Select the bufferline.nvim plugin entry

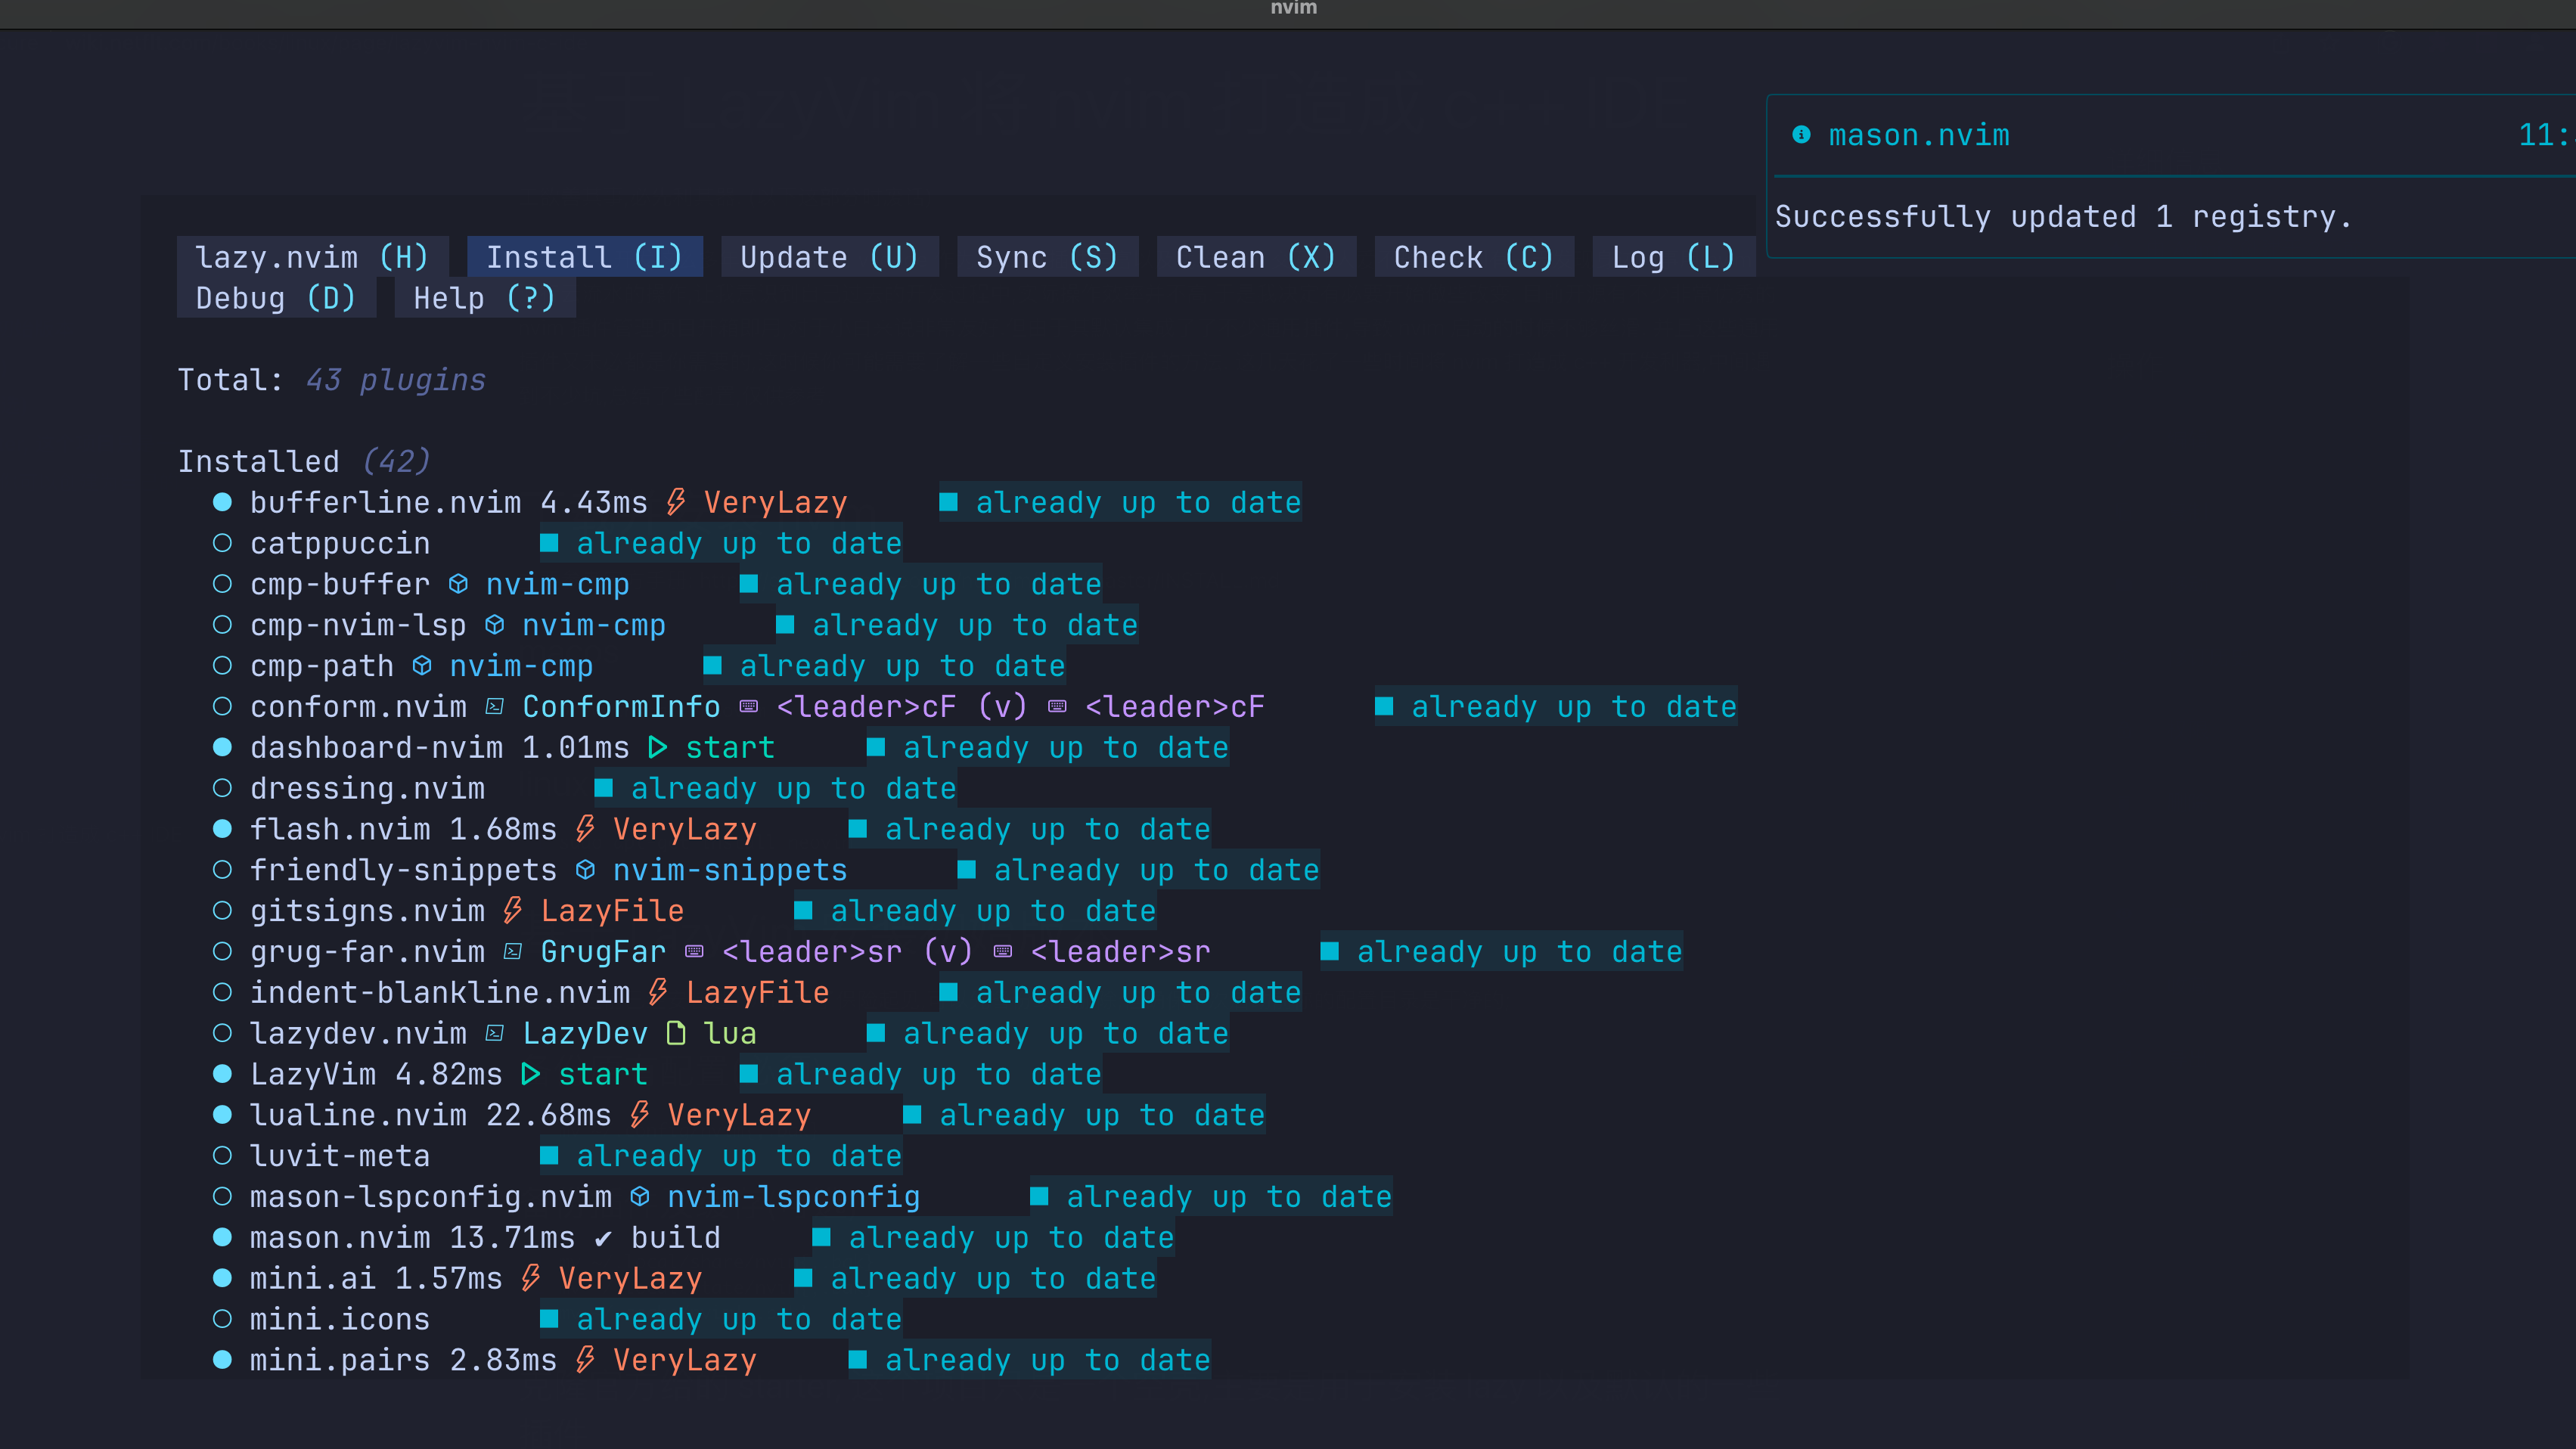[385, 502]
